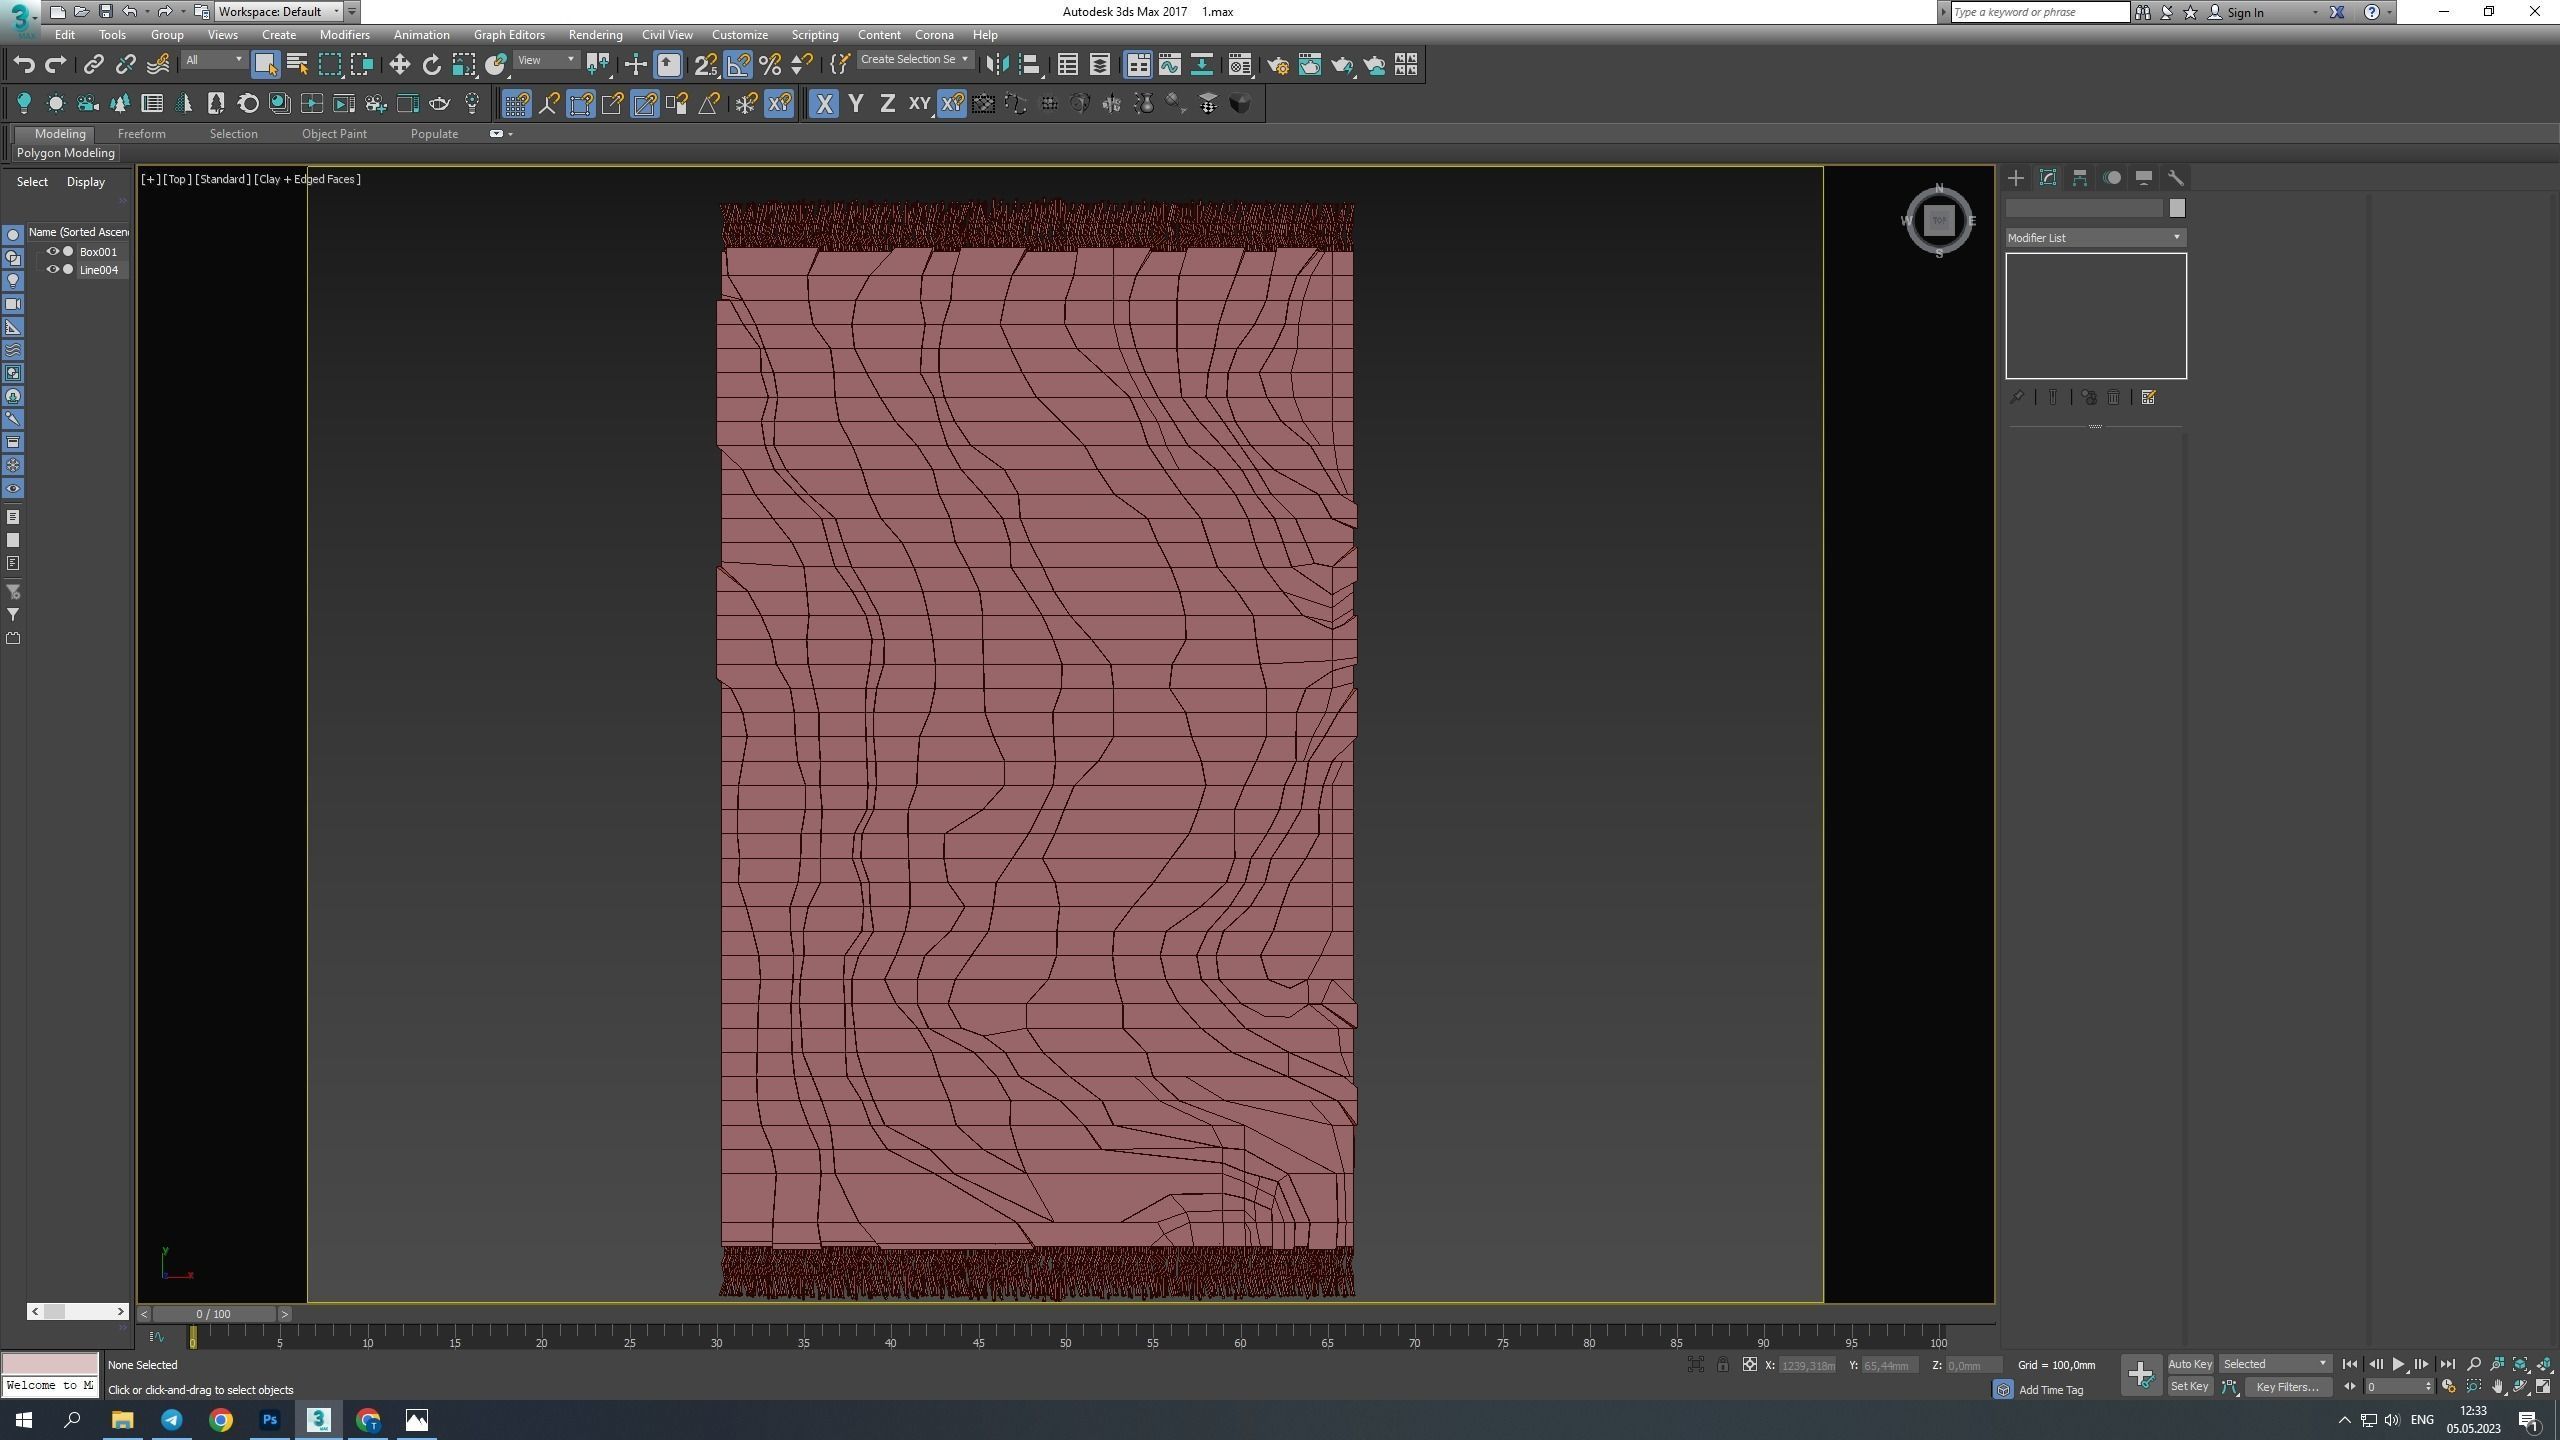Open Select by Name dialog
The image size is (2560, 1440).
pyautogui.click(x=297, y=65)
